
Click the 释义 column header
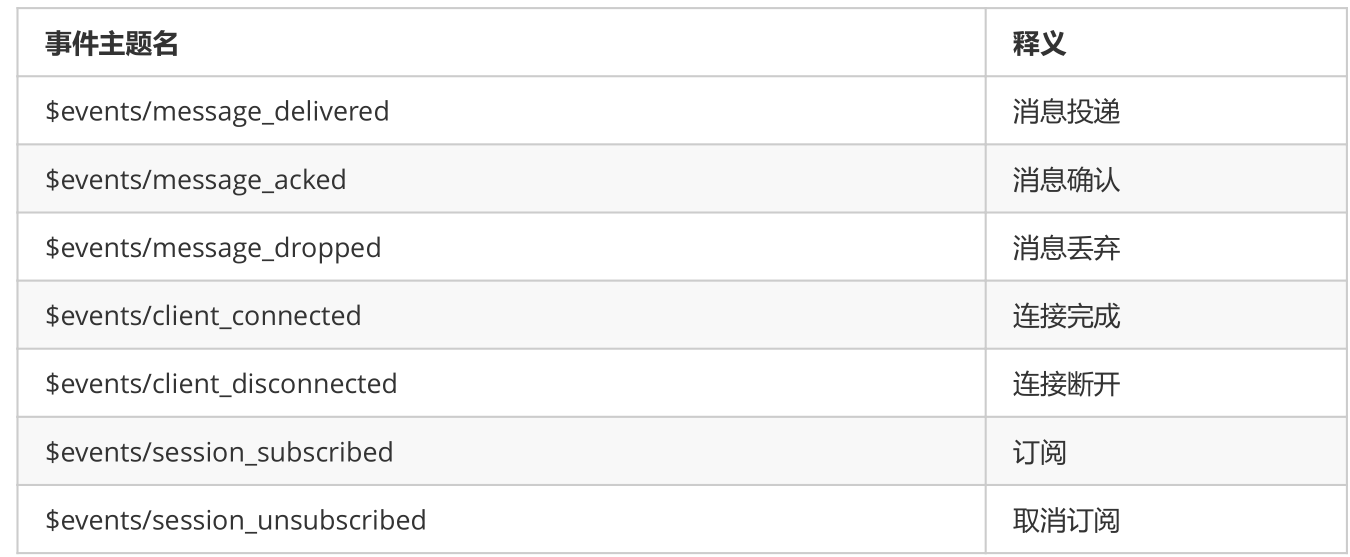(x=1039, y=44)
